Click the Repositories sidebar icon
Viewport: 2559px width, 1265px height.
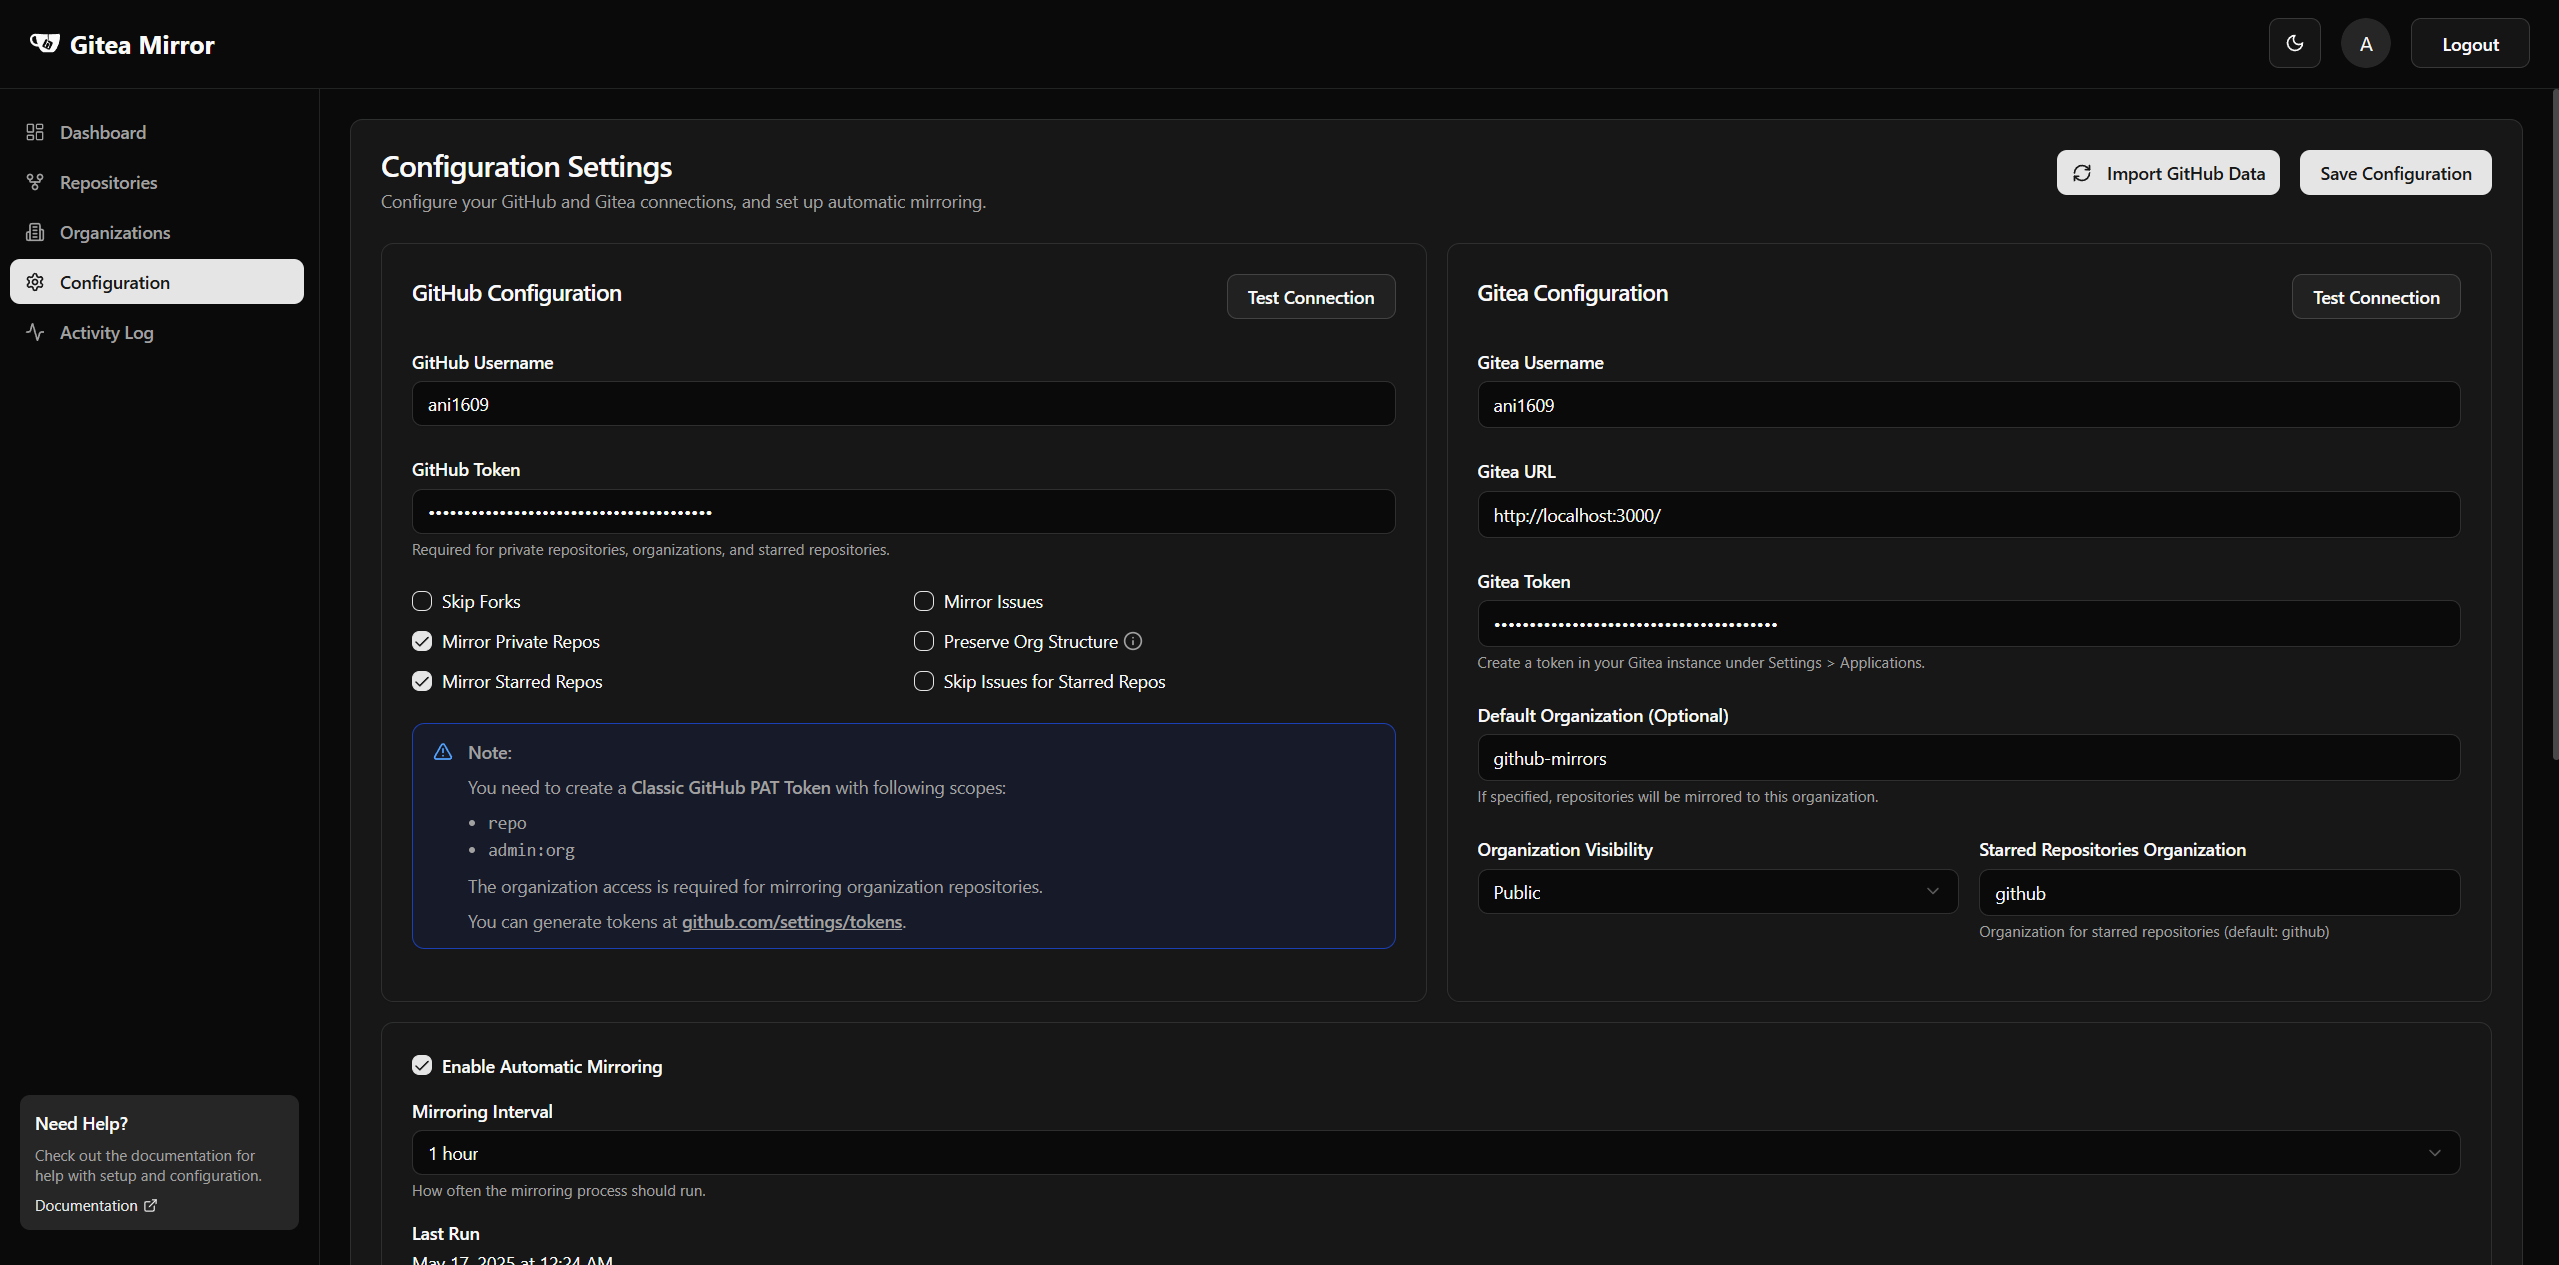(x=35, y=182)
